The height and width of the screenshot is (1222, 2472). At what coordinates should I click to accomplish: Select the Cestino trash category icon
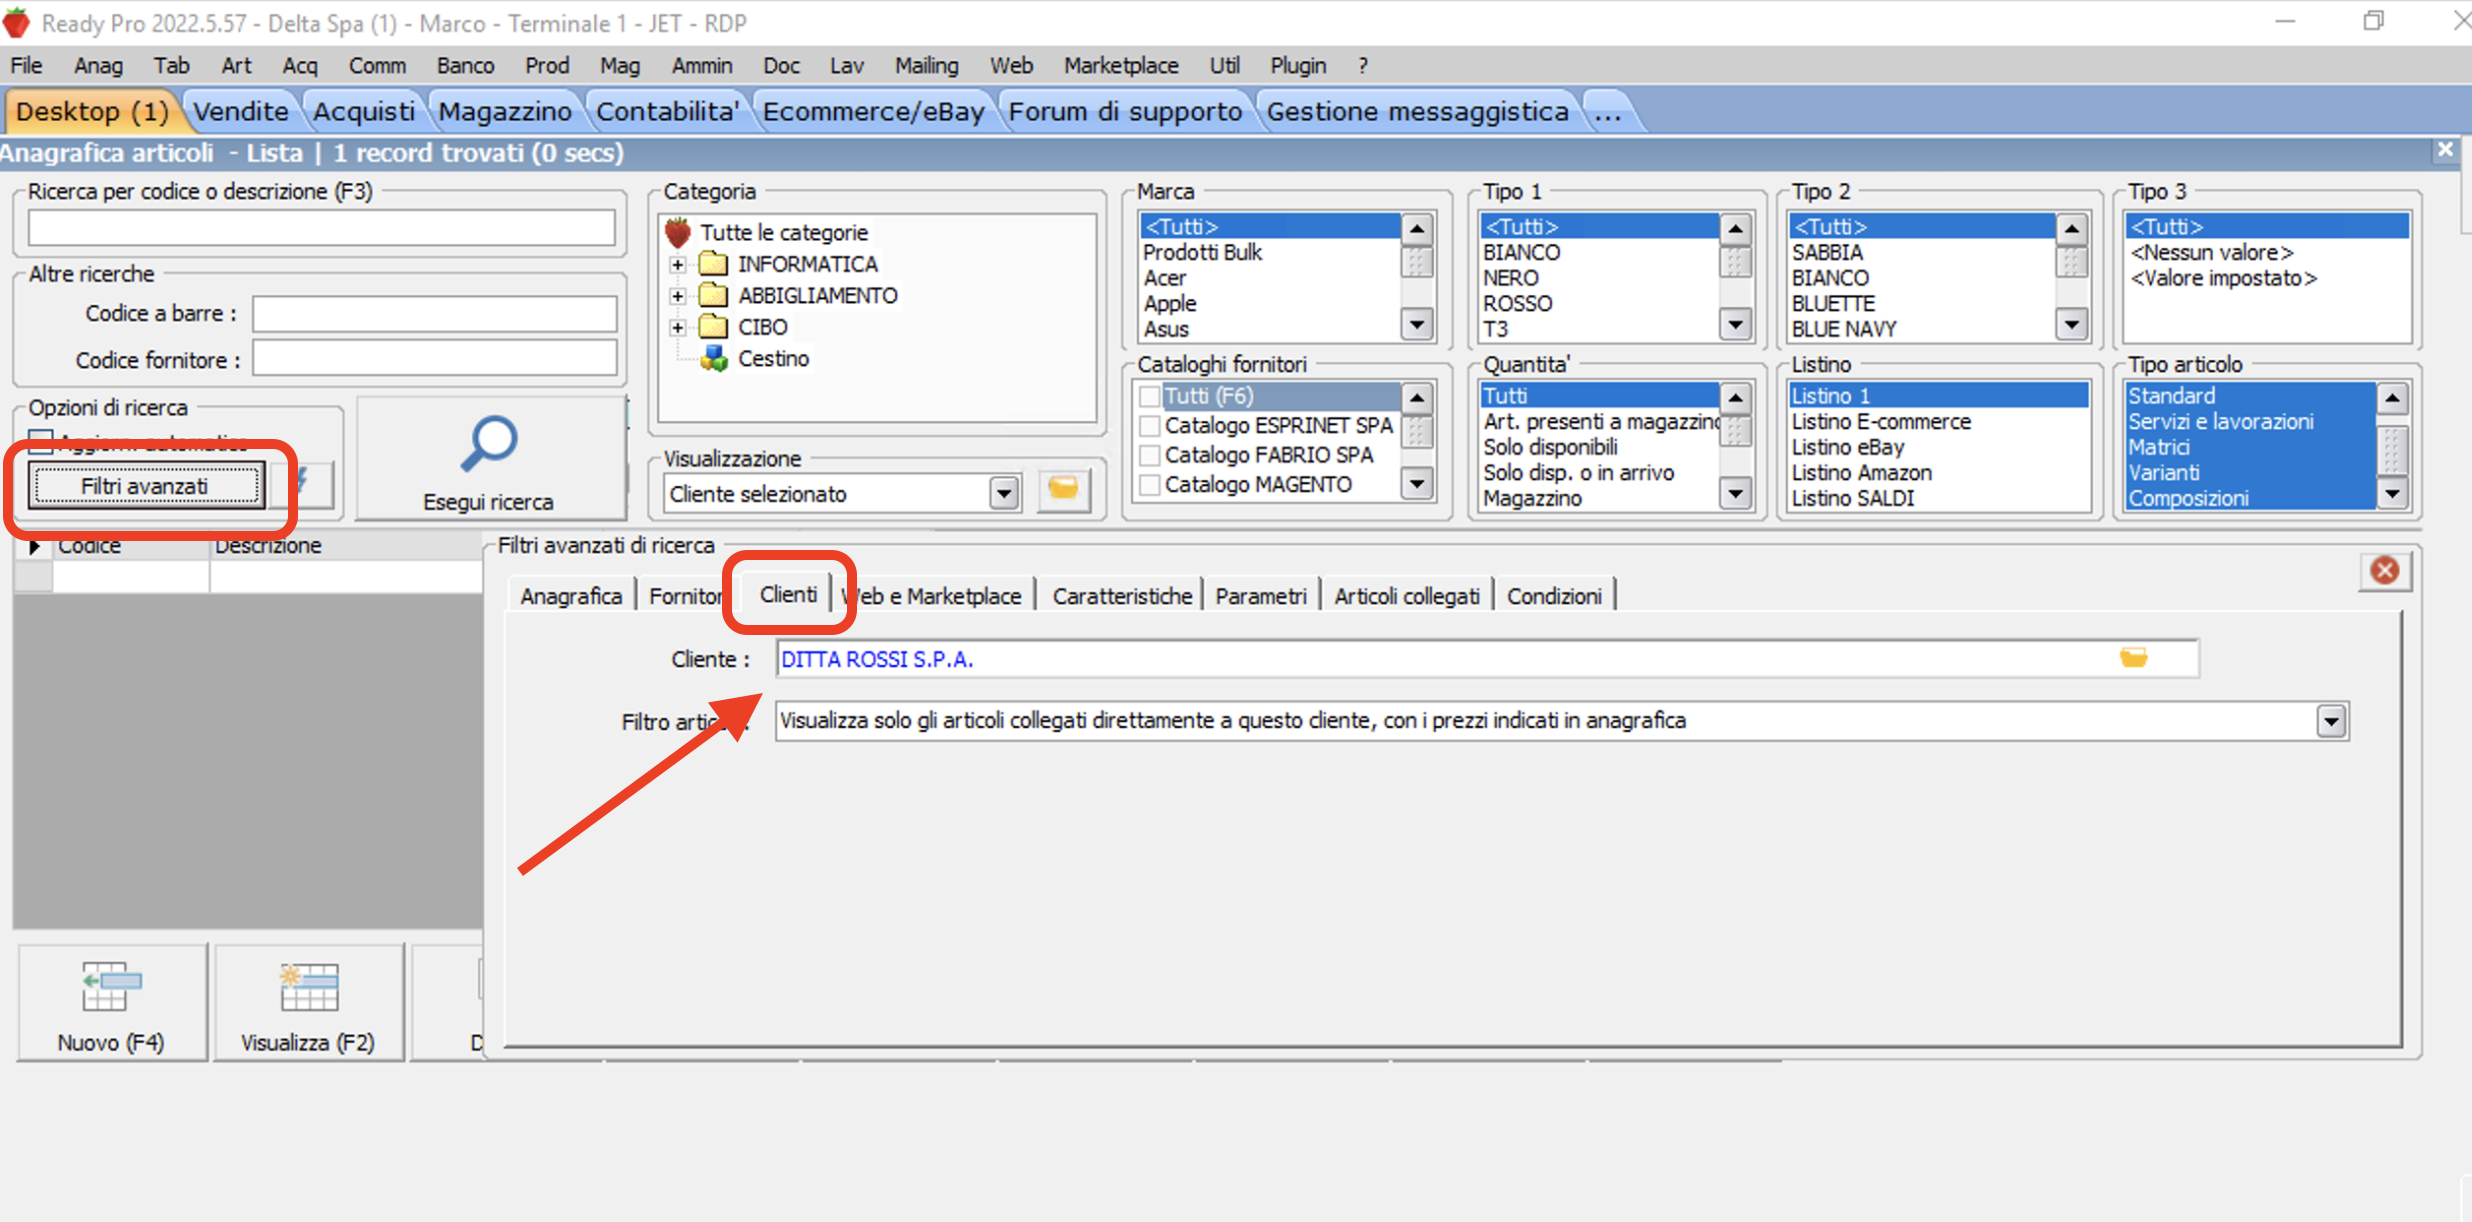point(714,358)
